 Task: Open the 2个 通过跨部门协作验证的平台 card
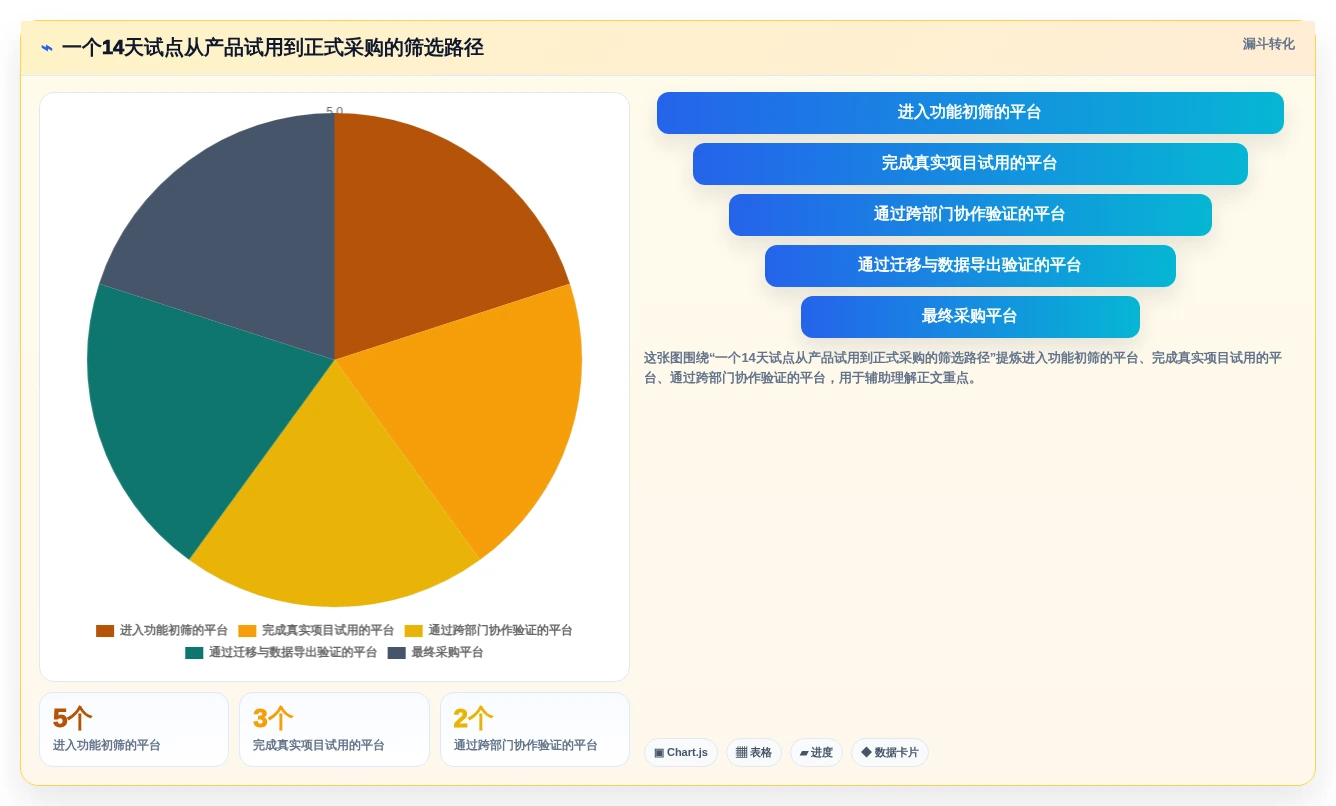(x=535, y=730)
